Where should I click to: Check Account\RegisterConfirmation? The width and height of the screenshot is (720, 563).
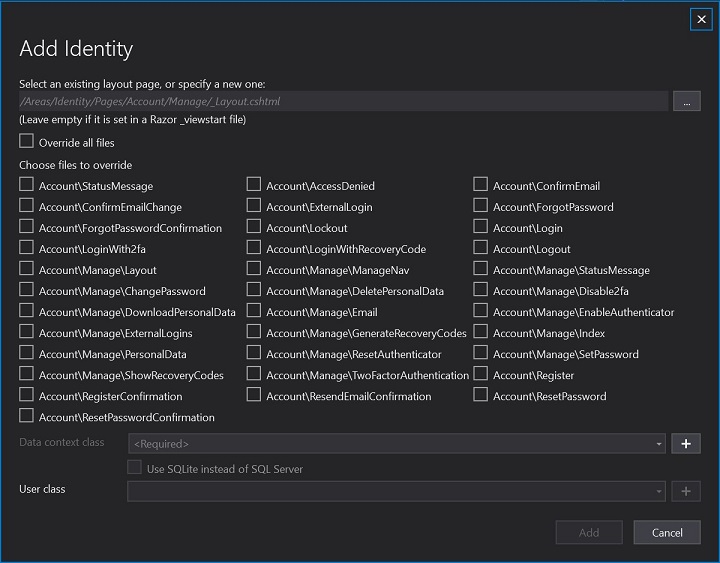click(27, 394)
